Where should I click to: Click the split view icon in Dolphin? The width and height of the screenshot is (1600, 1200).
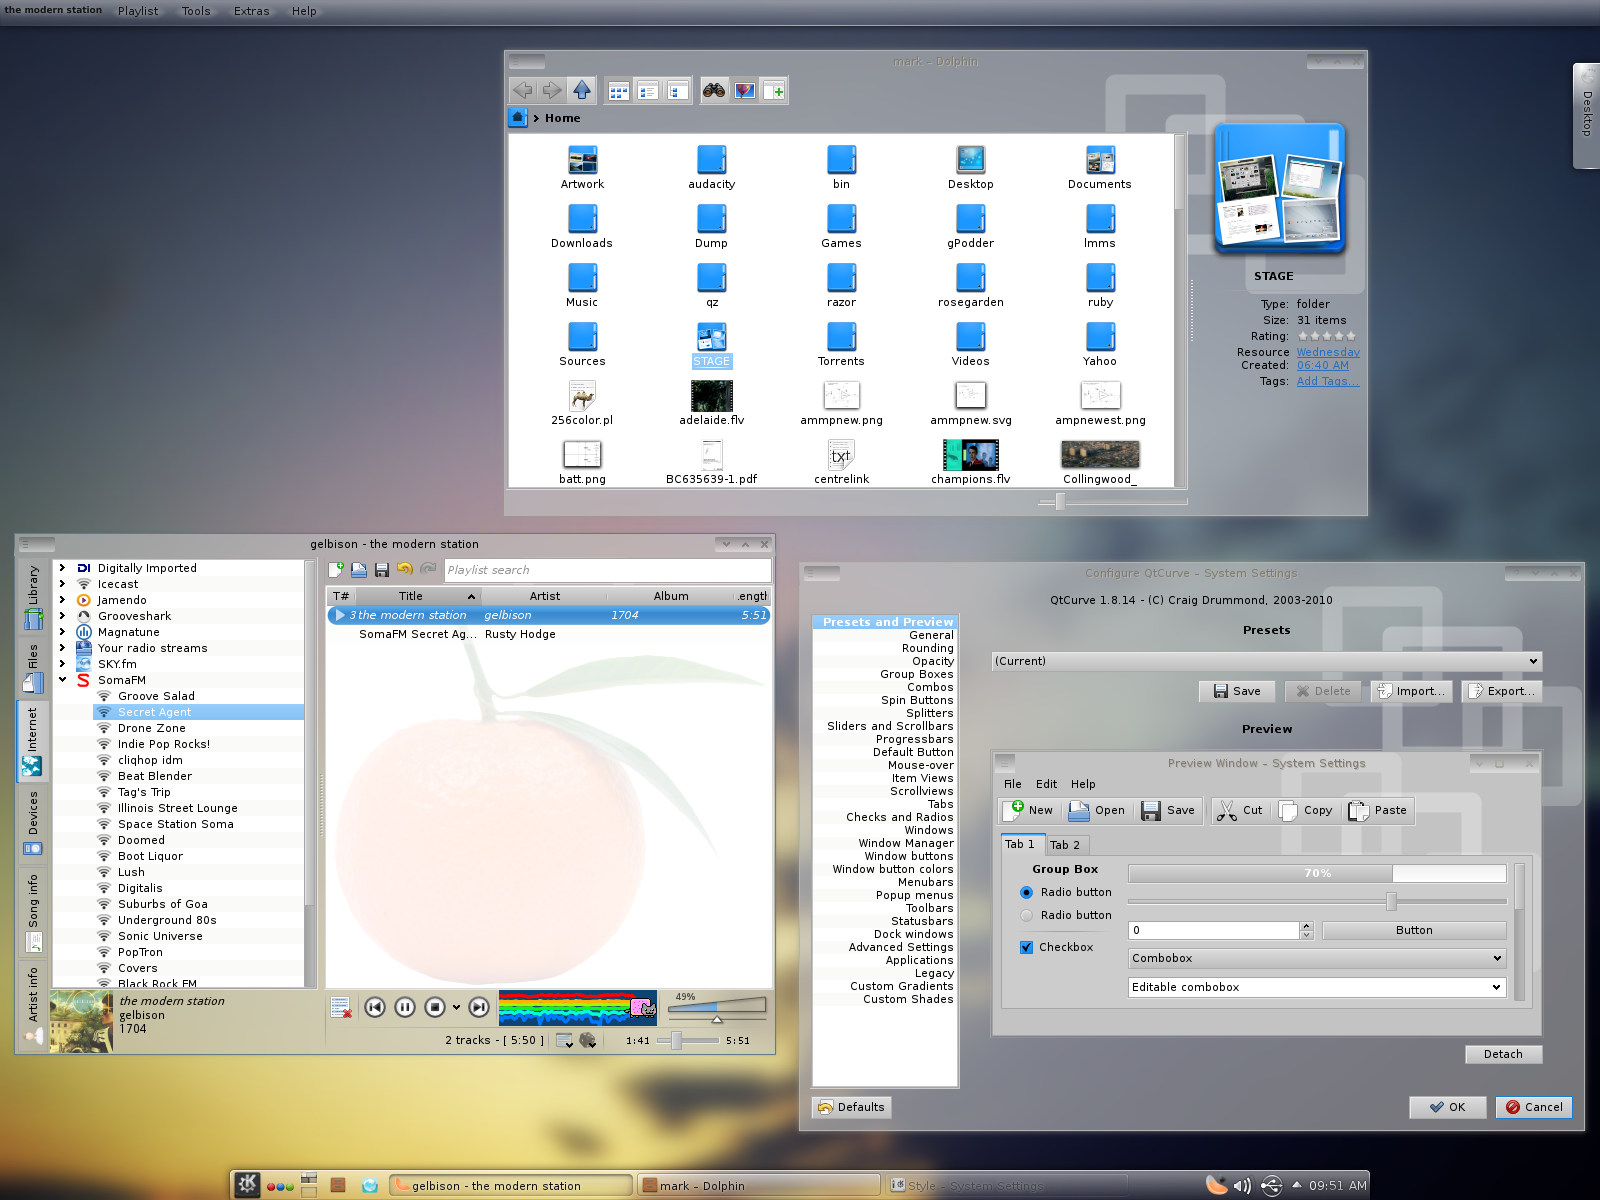point(774,91)
